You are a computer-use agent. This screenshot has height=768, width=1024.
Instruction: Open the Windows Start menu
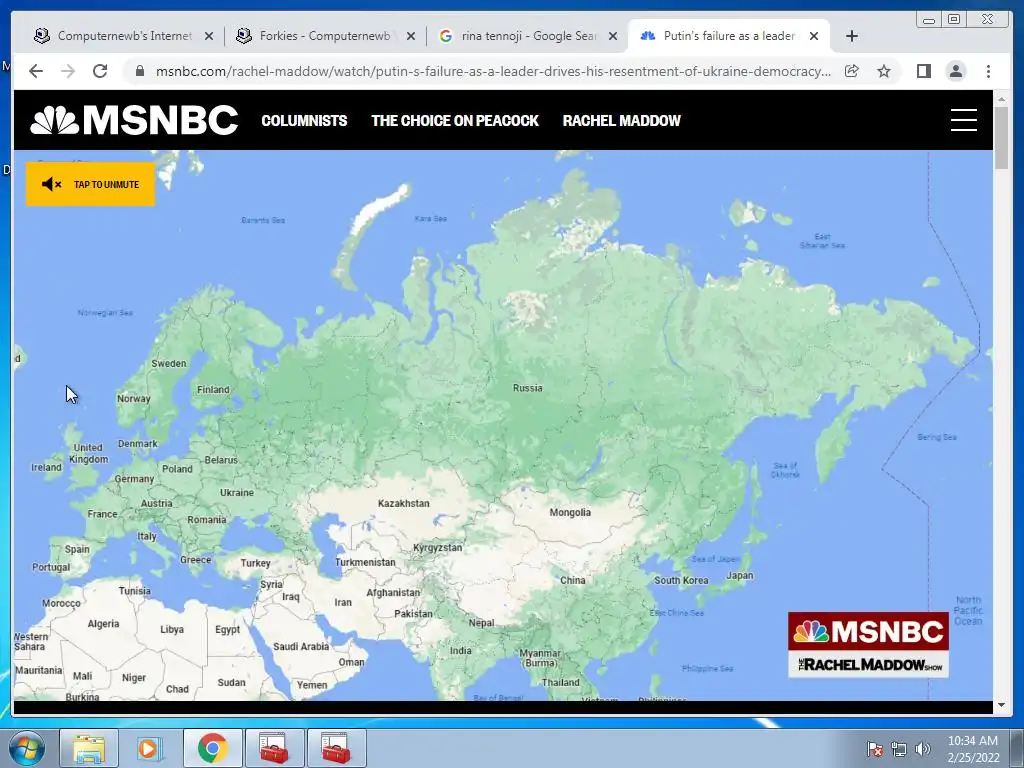tap(26, 748)
